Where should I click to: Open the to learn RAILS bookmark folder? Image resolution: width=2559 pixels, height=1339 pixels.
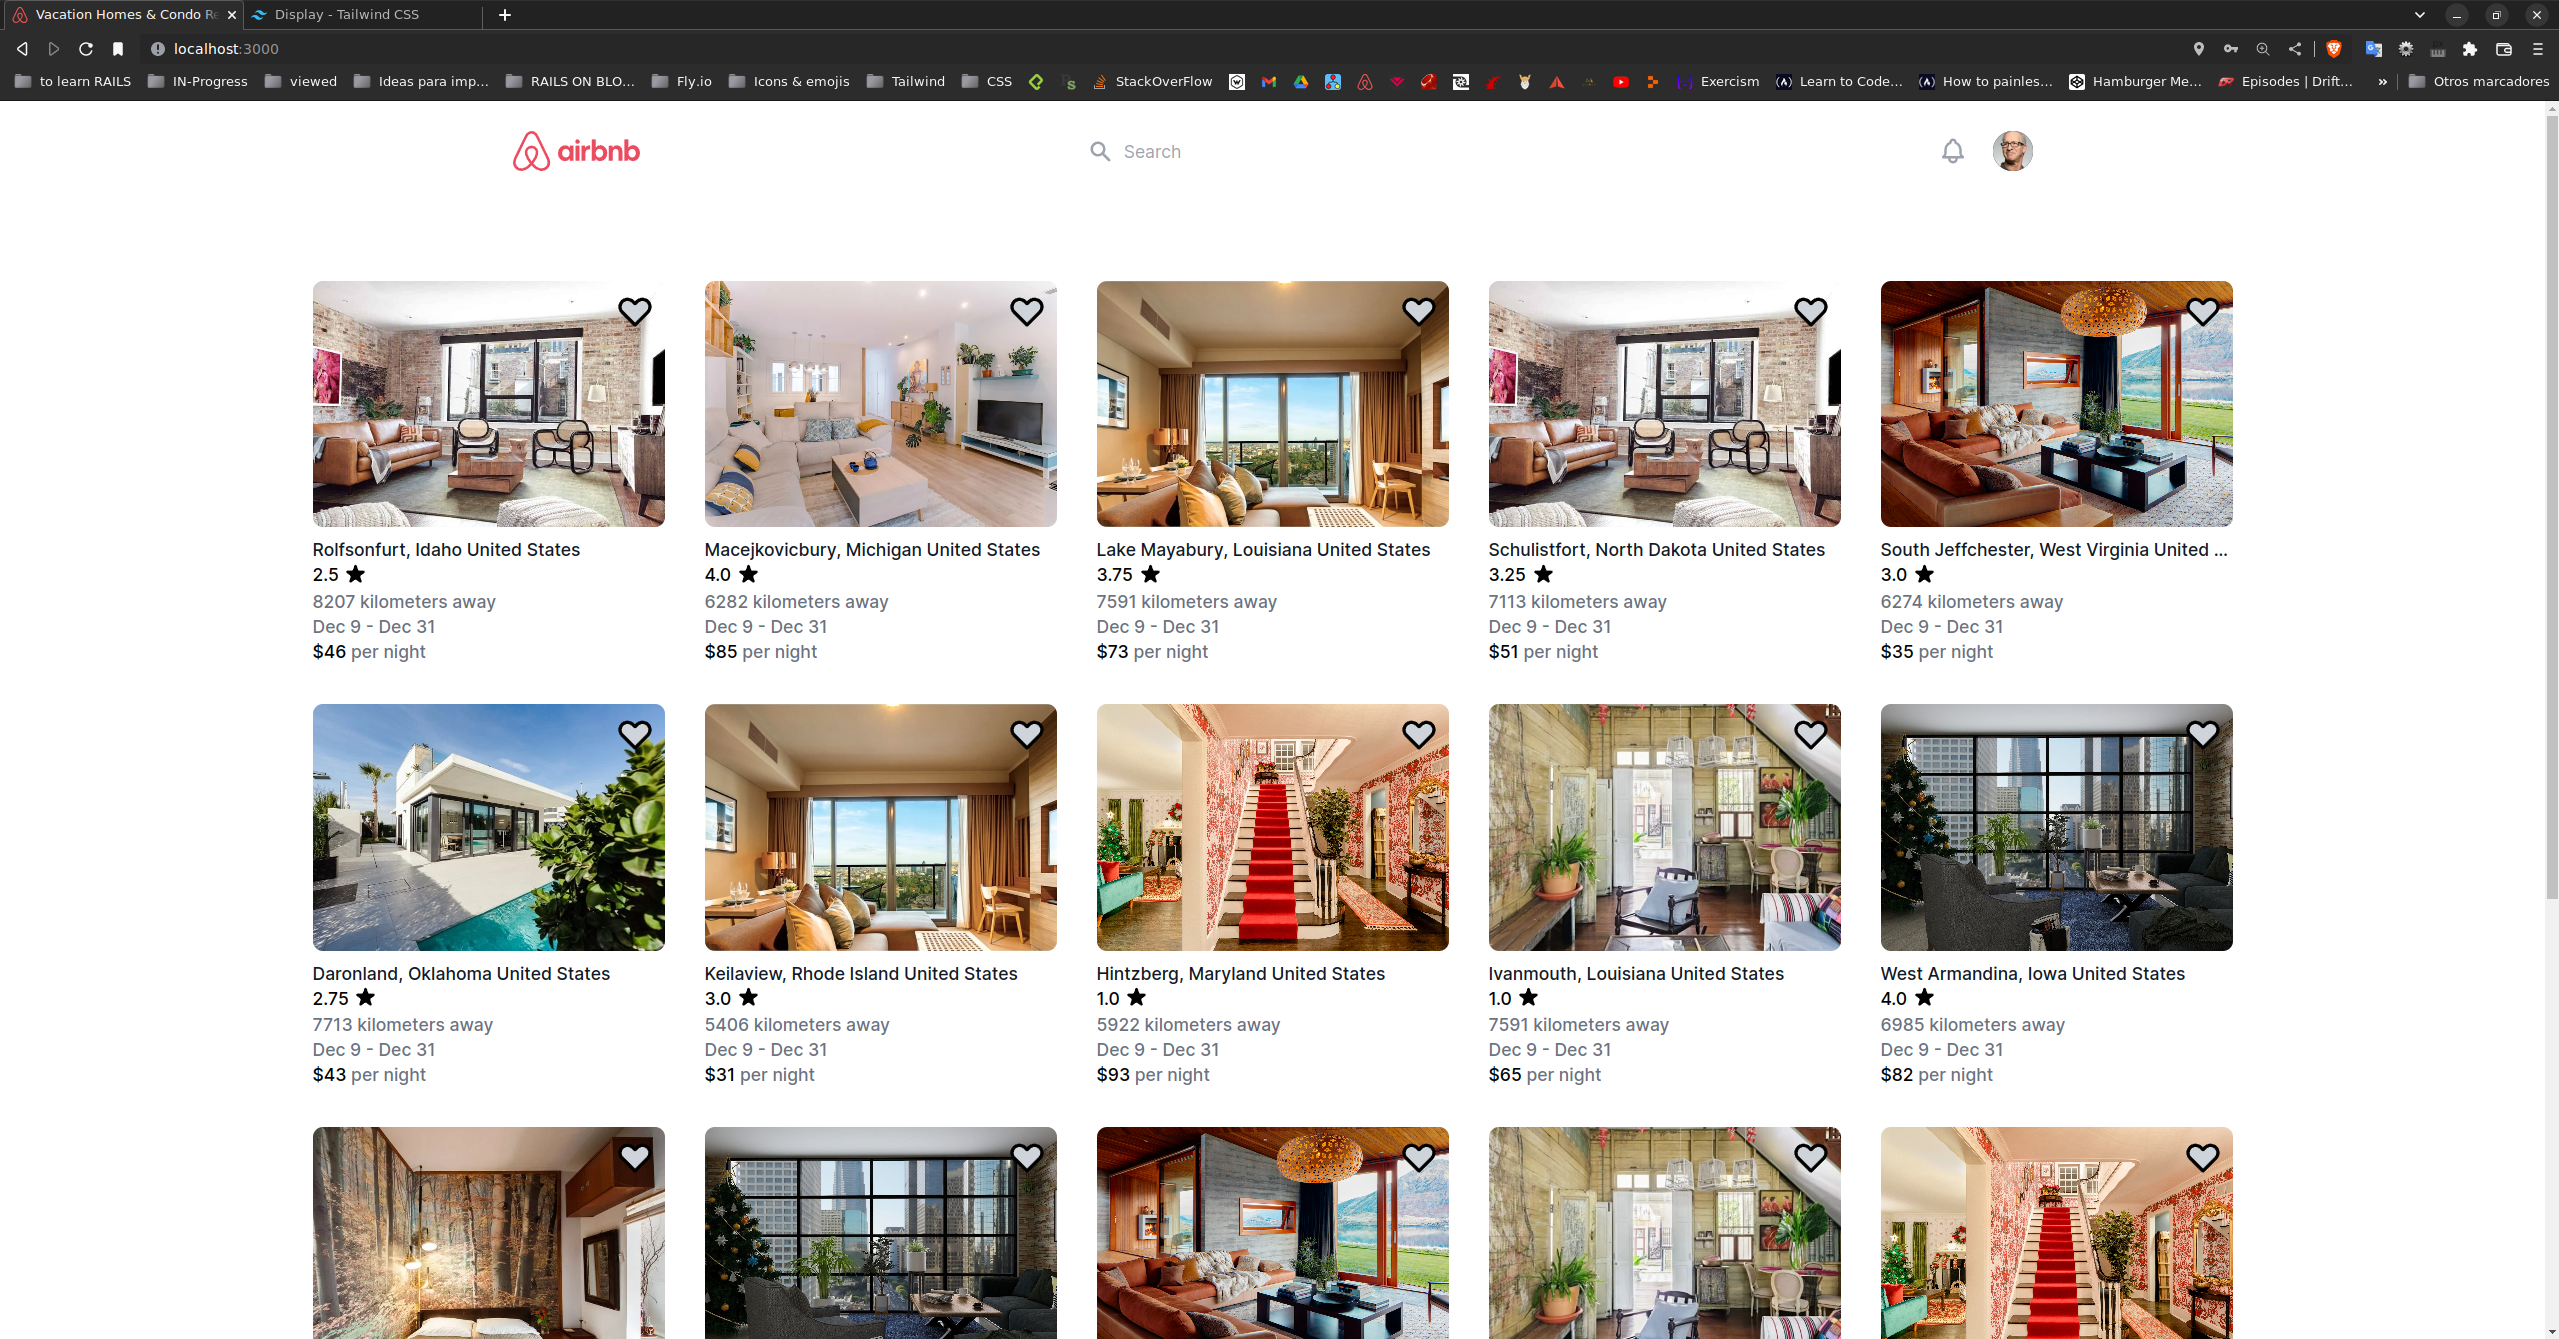pyautogui.click(x=73, y=82)
